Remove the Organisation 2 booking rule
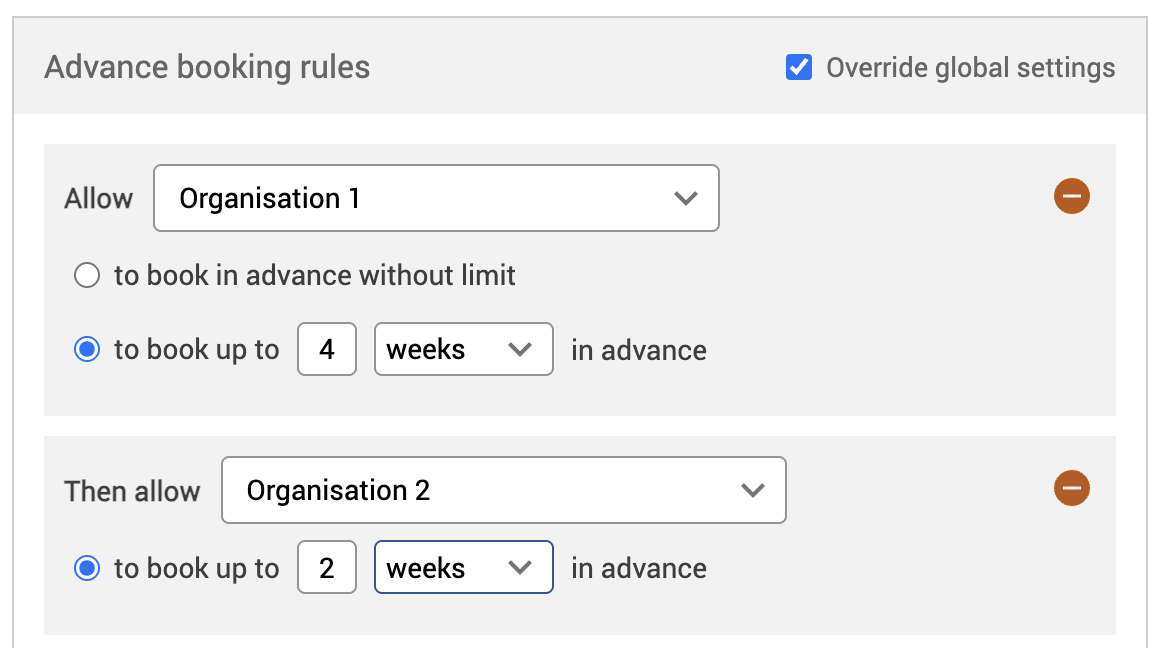 coord(1071,488)
